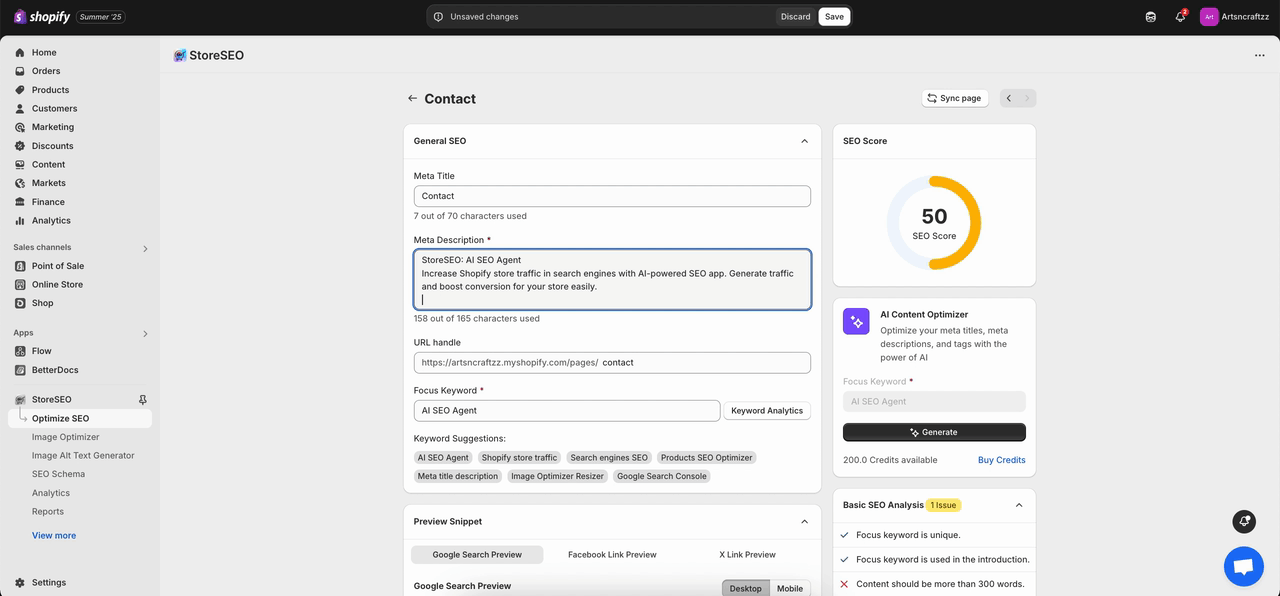Click the floating notification bell button

(x=1244, y=521)
